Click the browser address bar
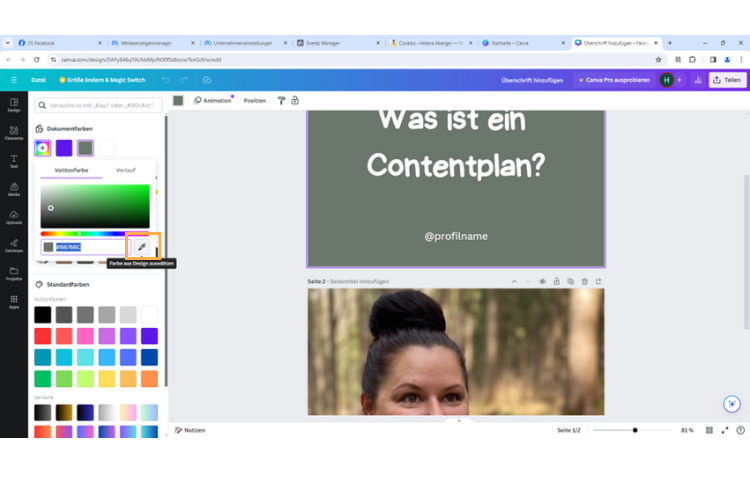 pyautogui.click(x=354, y=59)
